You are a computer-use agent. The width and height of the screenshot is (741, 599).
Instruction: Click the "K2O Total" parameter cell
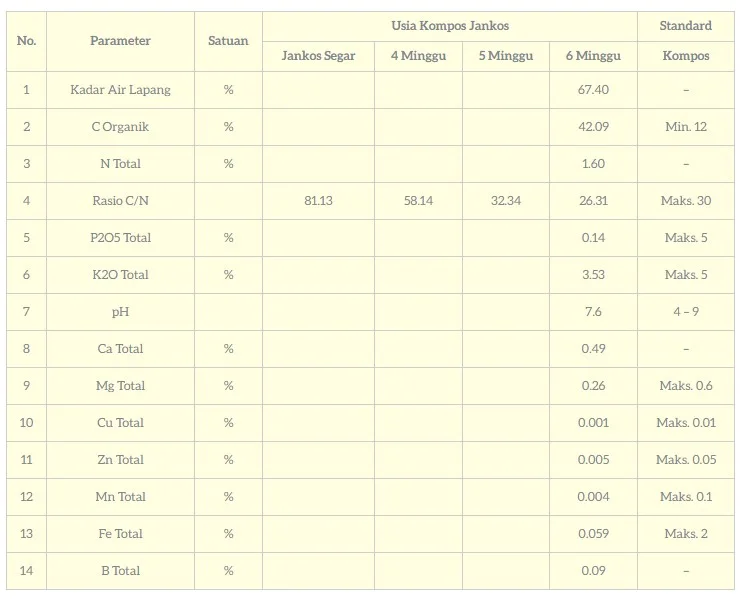coord(120,275)
